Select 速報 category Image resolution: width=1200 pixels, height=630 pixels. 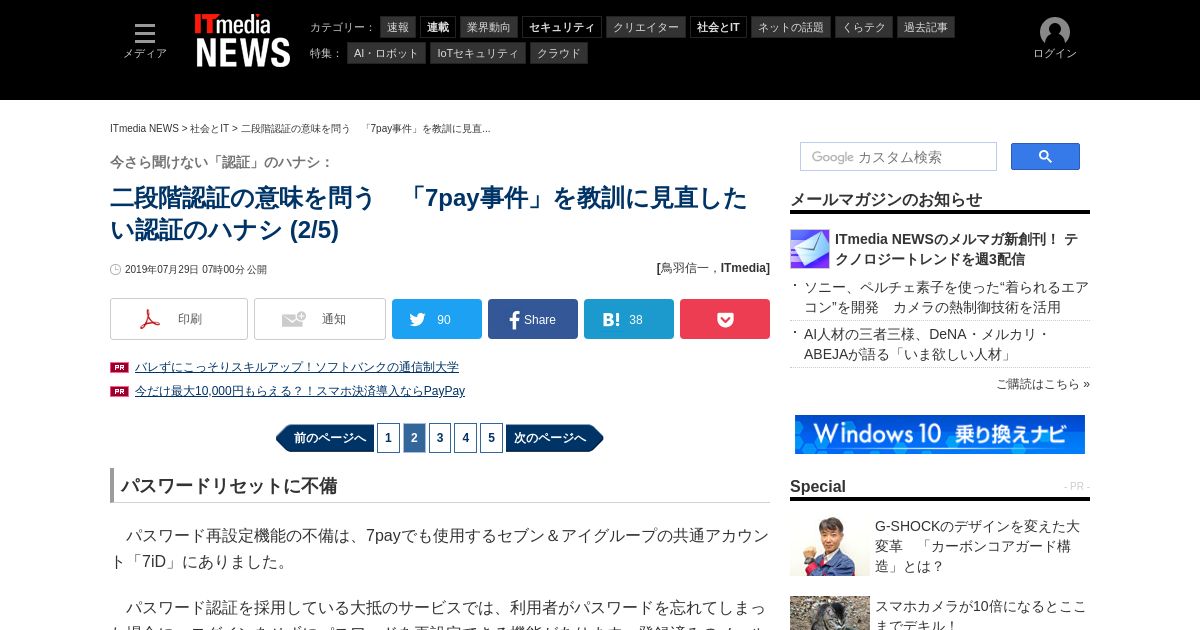(398, 27)
